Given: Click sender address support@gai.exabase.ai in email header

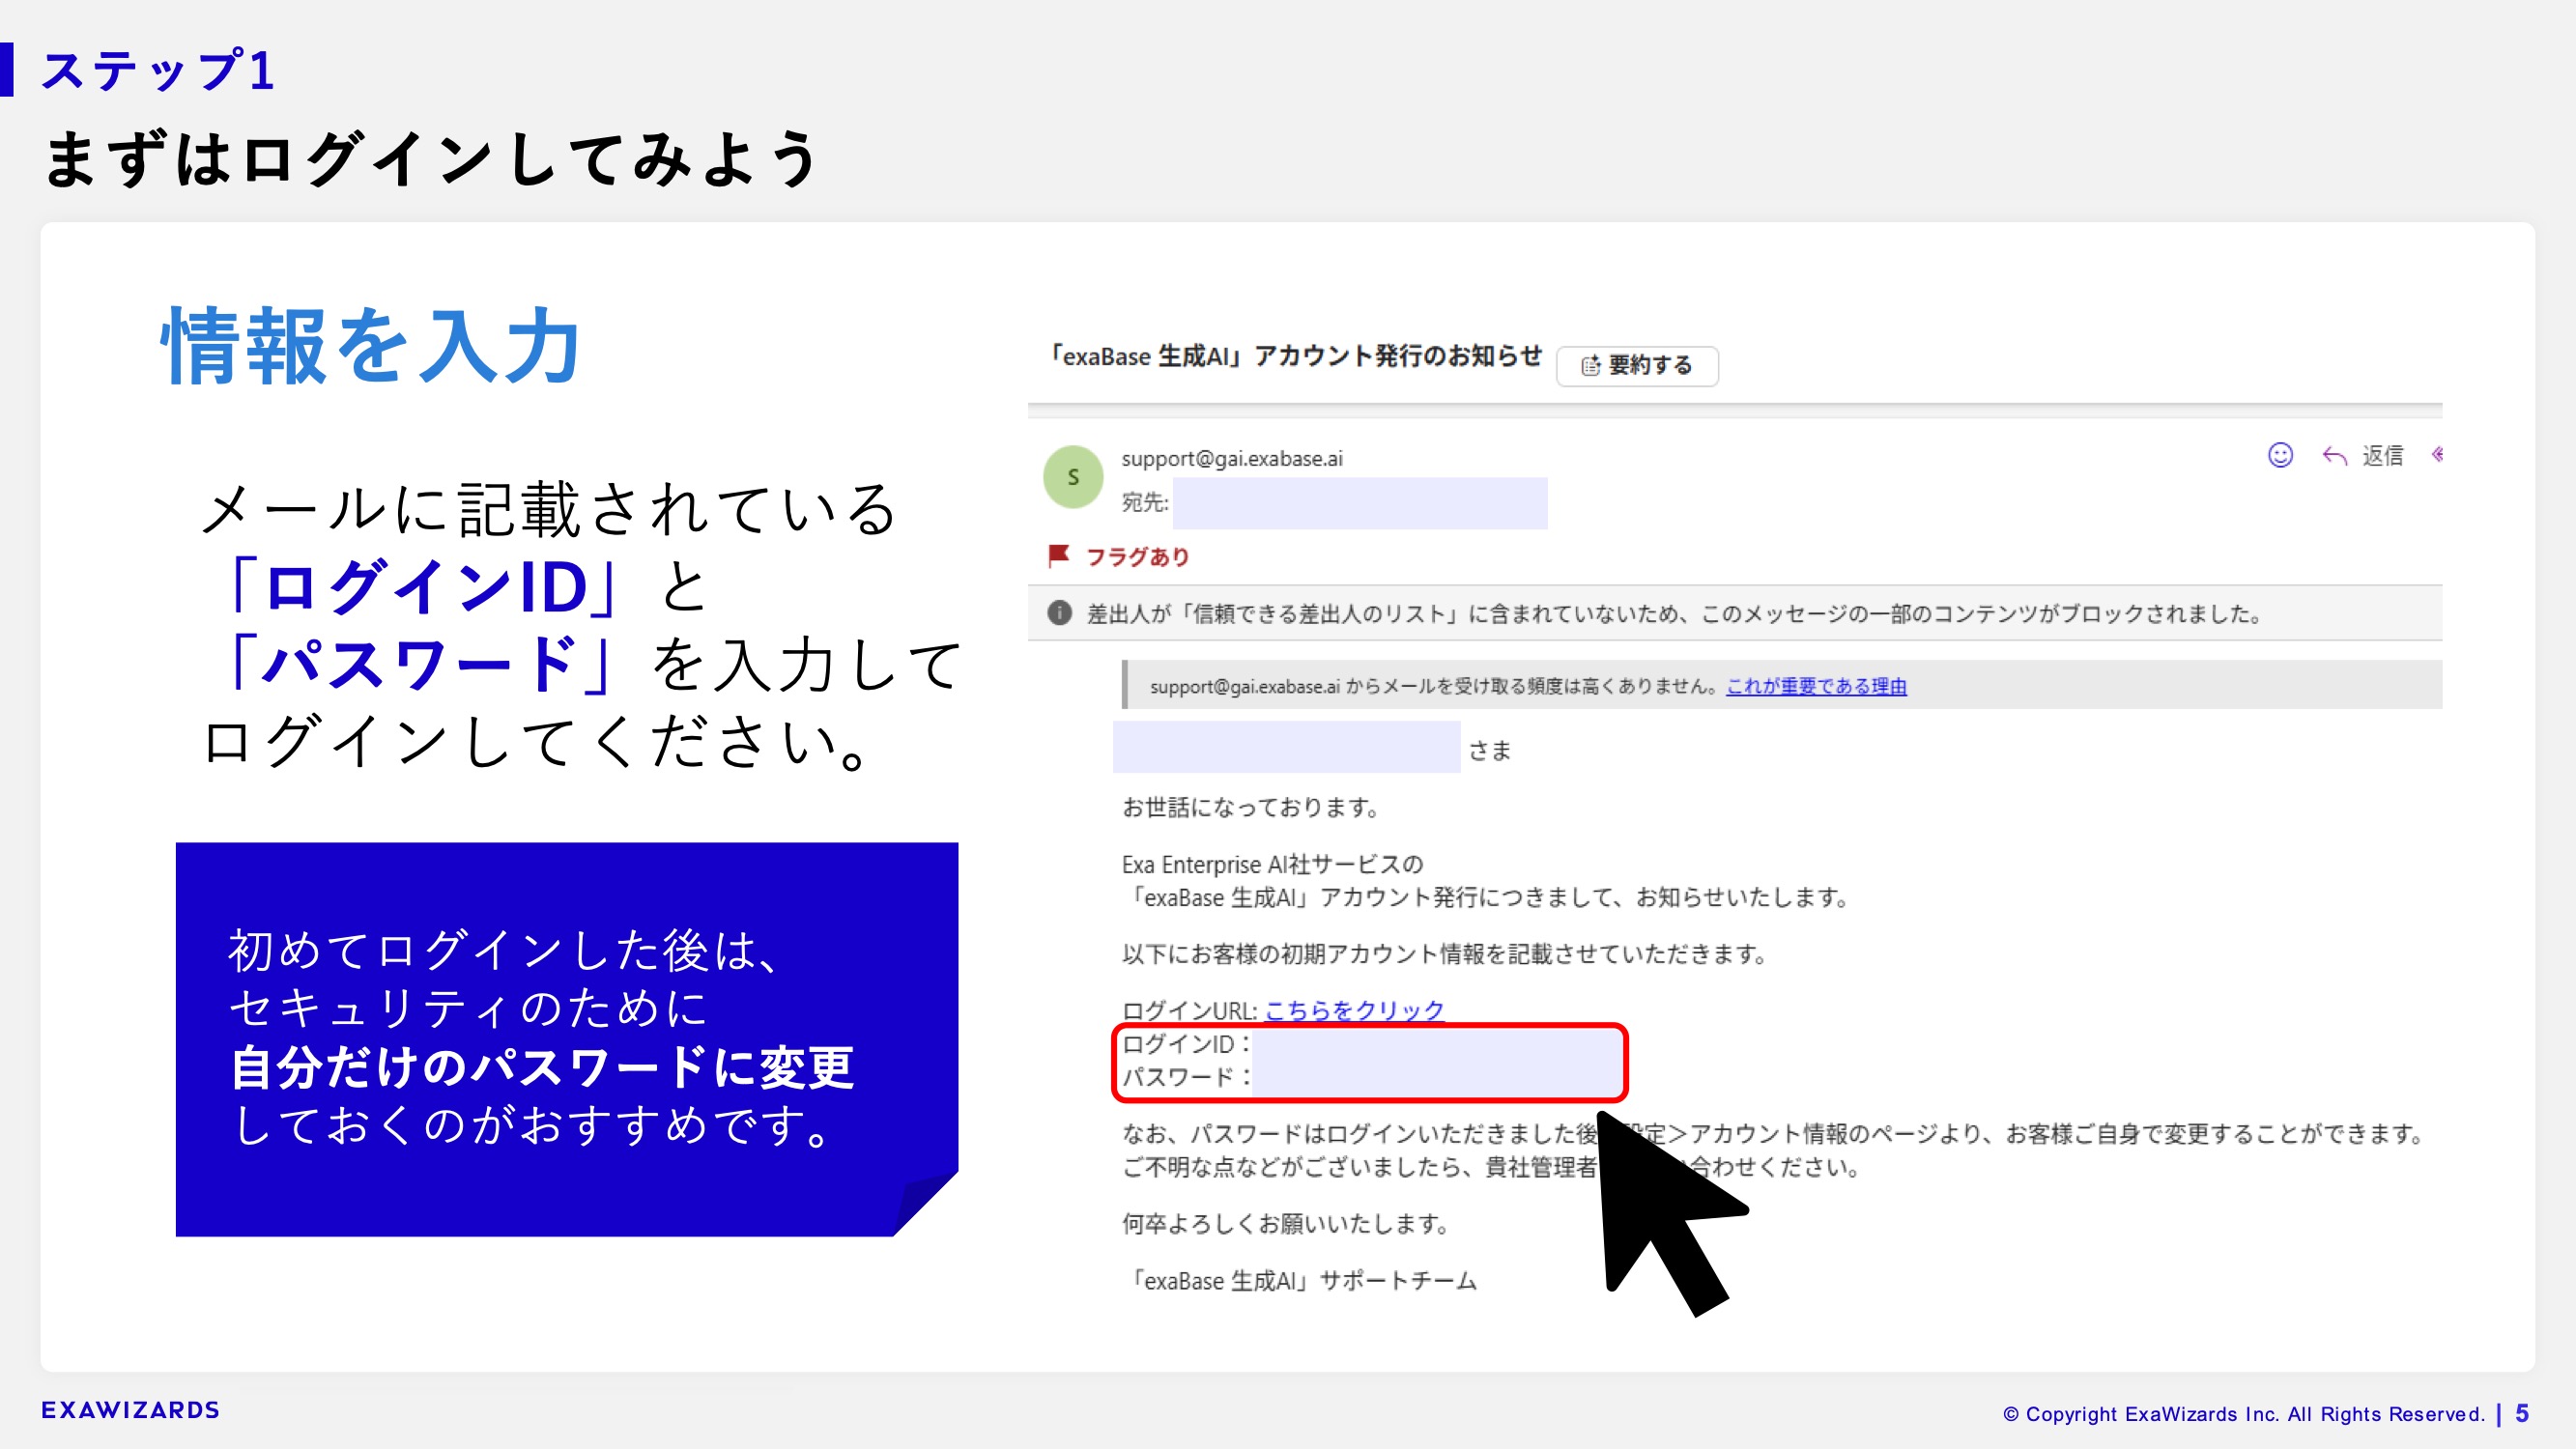Looking at the screenshot, I should [x=1232, y=459].
